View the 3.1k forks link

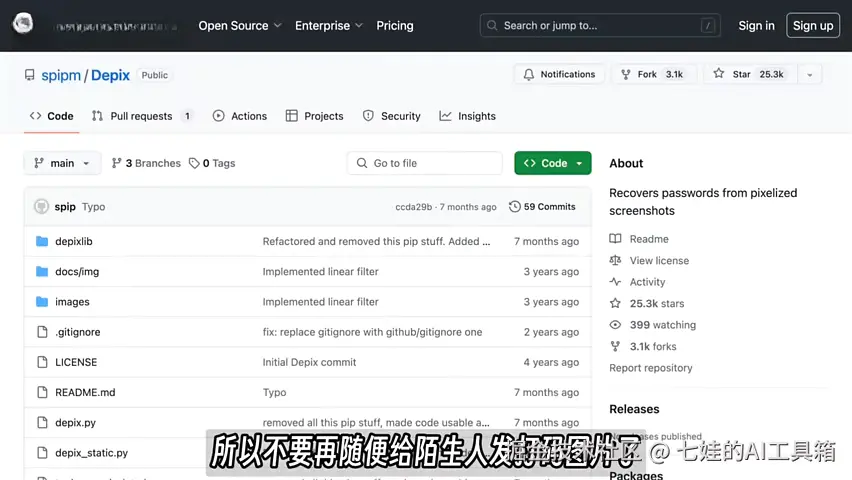tap(653, 346)
